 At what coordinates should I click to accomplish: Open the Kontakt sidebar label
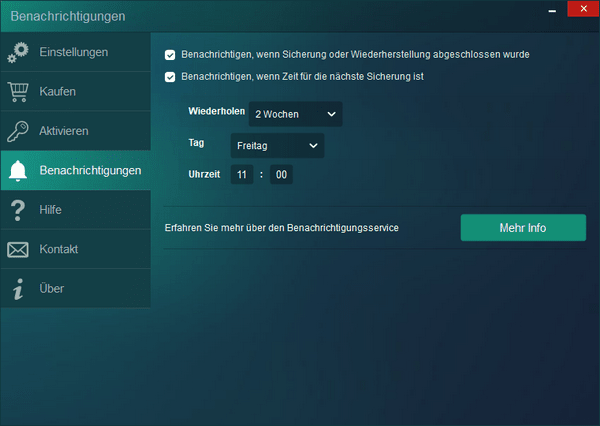click(59, 249)
